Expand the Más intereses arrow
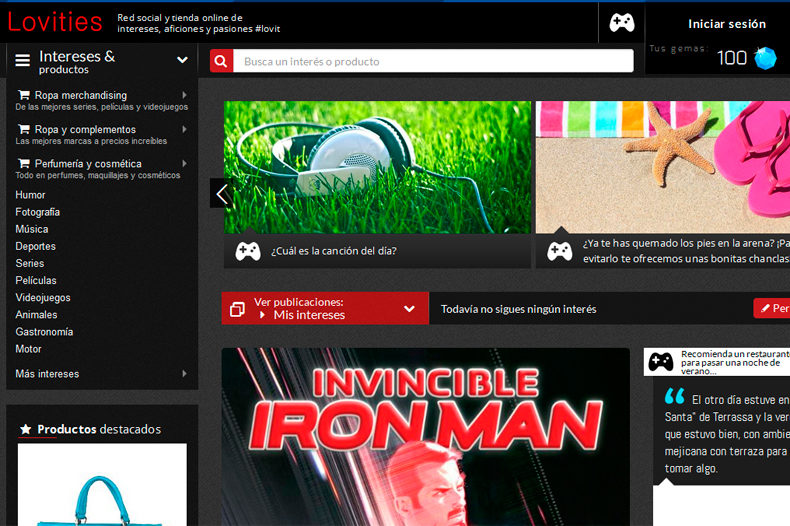790x526 pixels. pos(184,374)
